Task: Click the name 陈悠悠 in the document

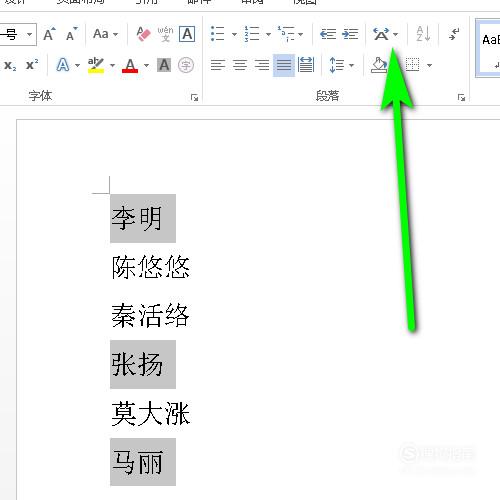Action: click(151, 267)
